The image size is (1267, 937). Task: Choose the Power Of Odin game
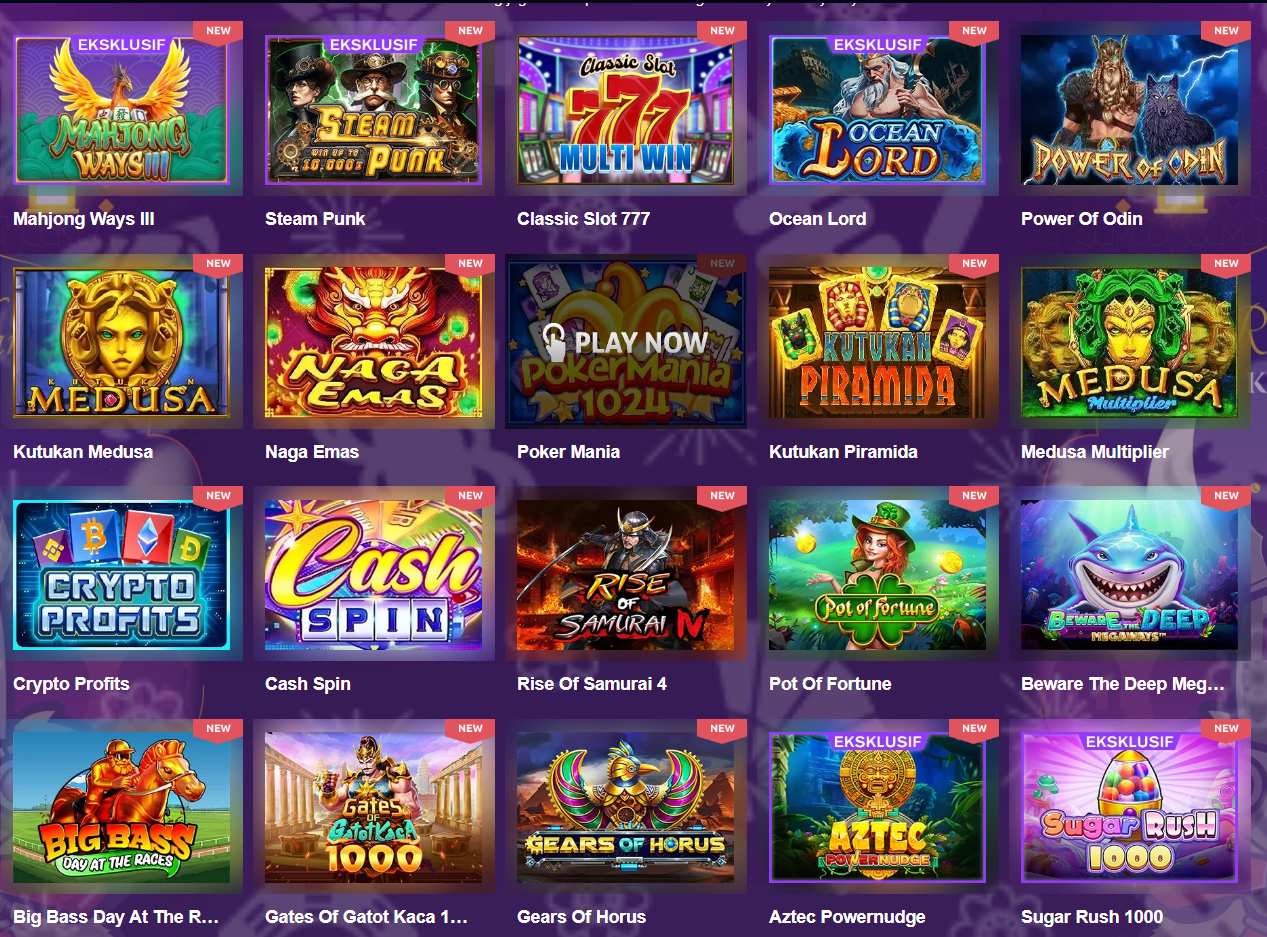(1129, 110)
